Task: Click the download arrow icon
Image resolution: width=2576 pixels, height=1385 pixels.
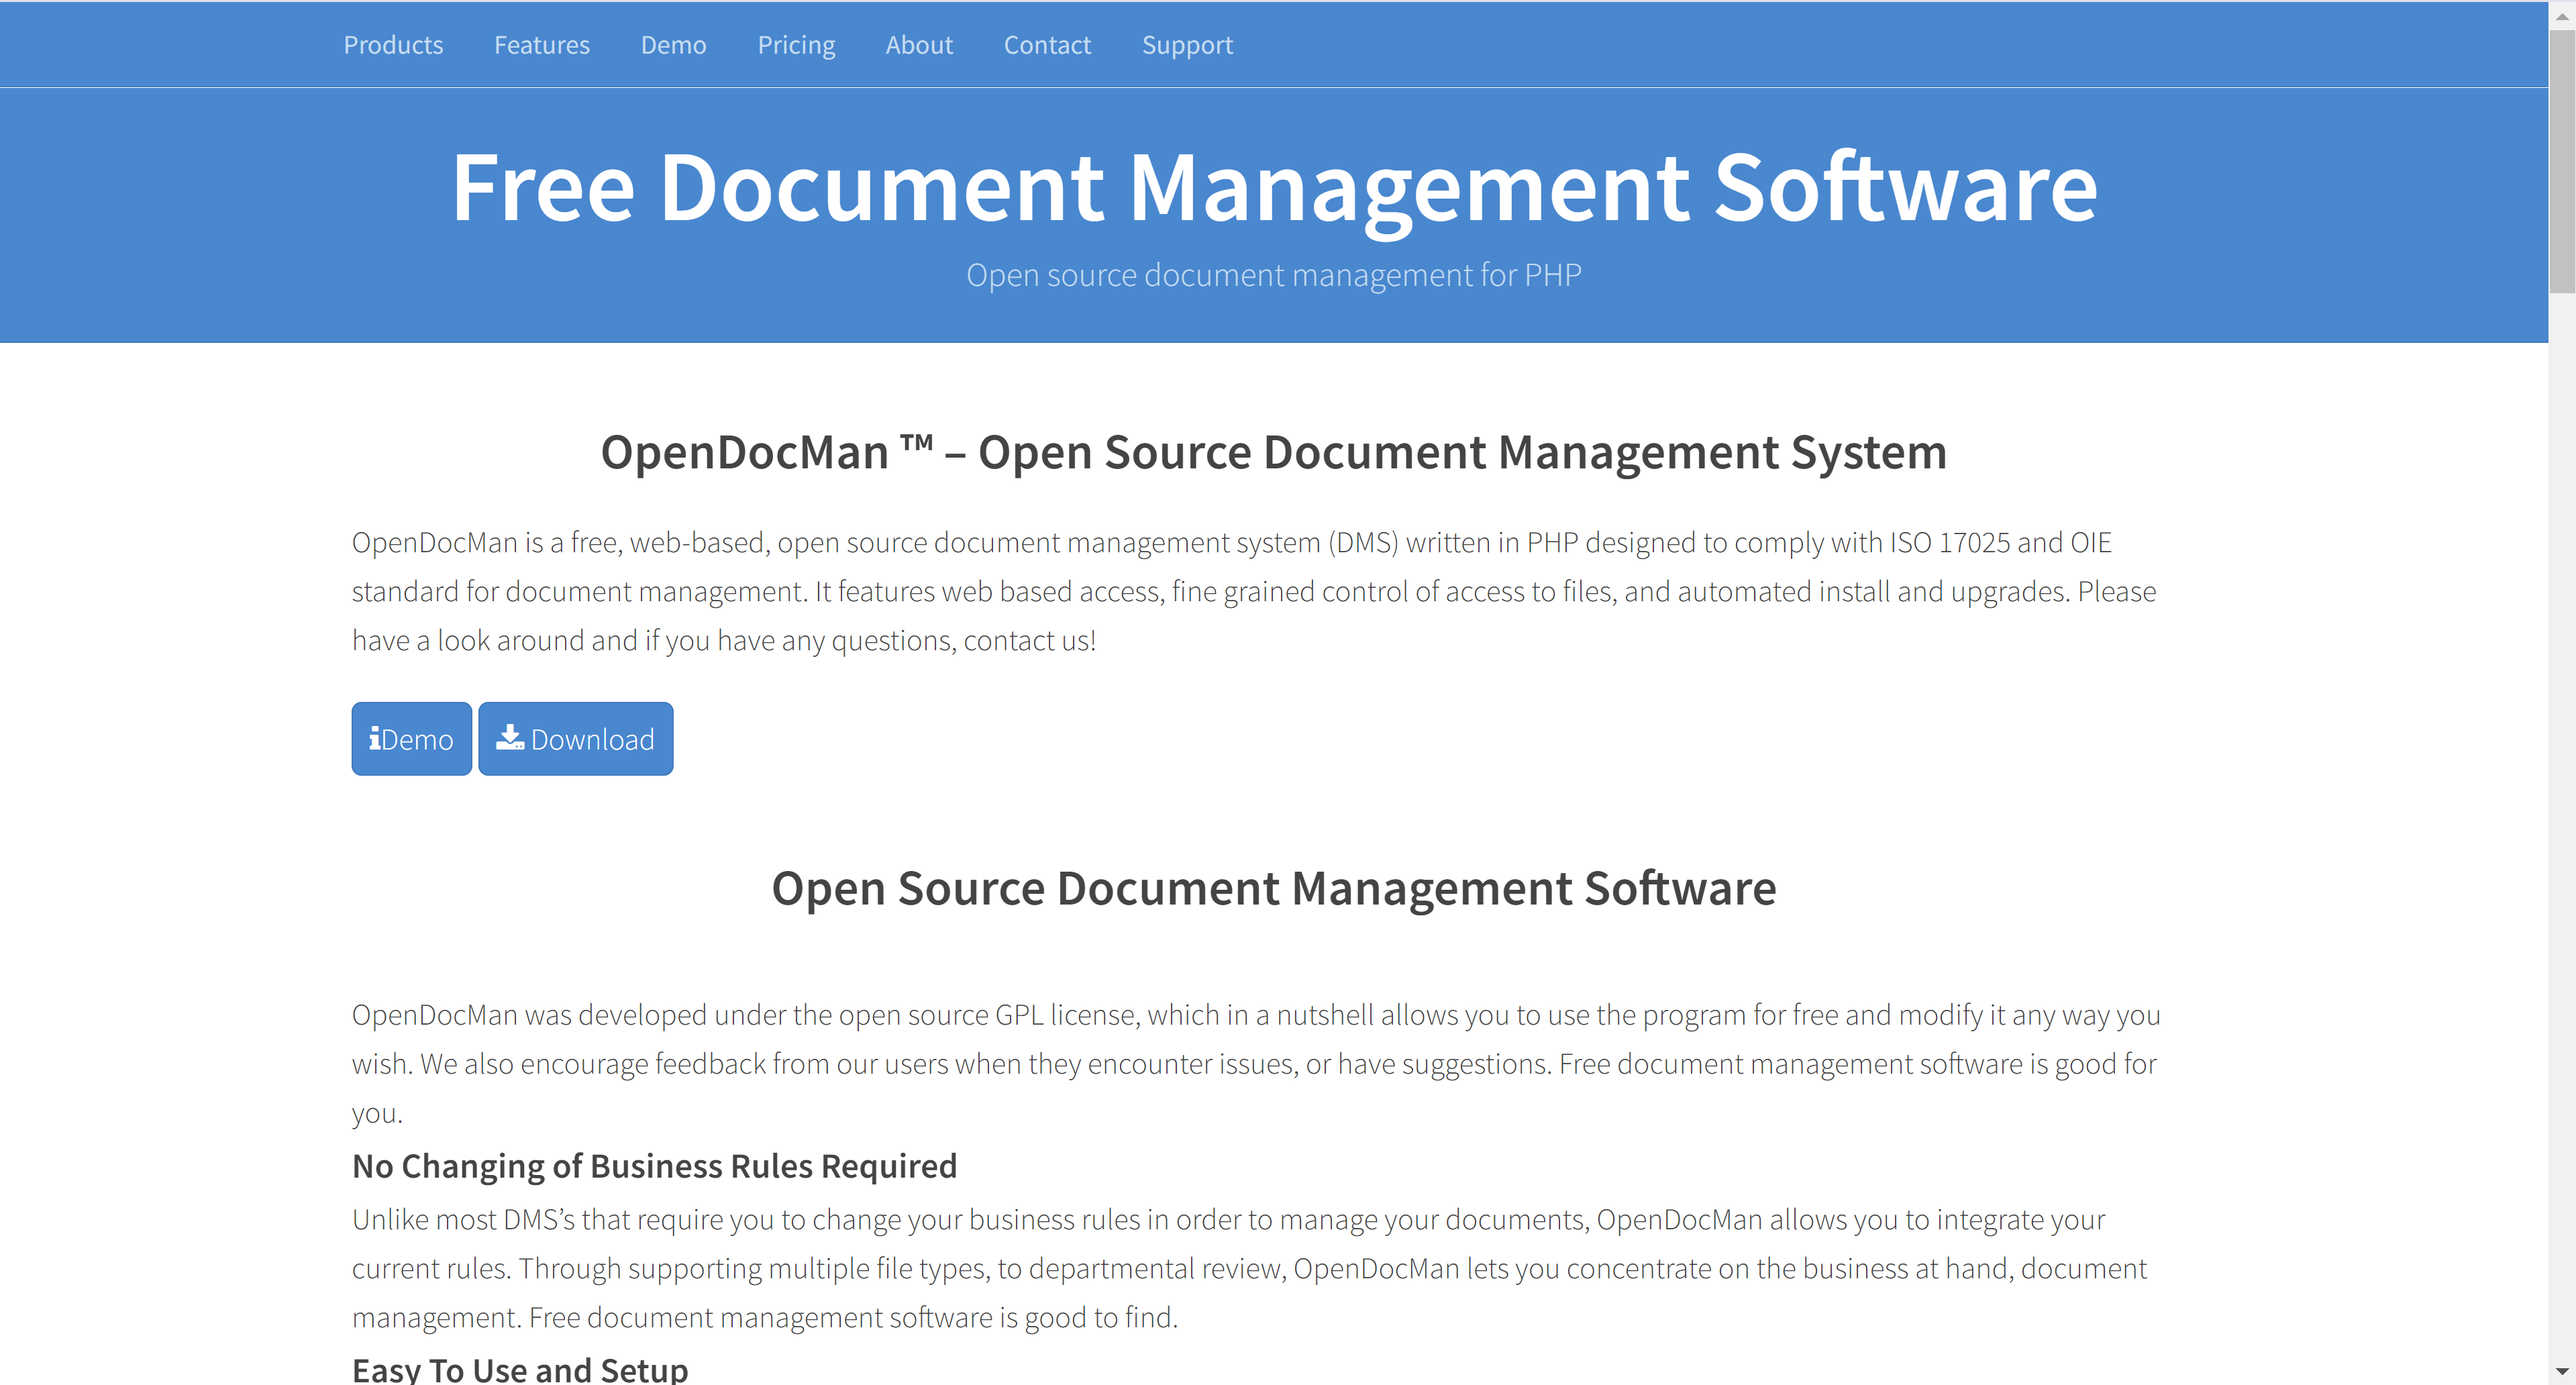Action: (510, 738)
